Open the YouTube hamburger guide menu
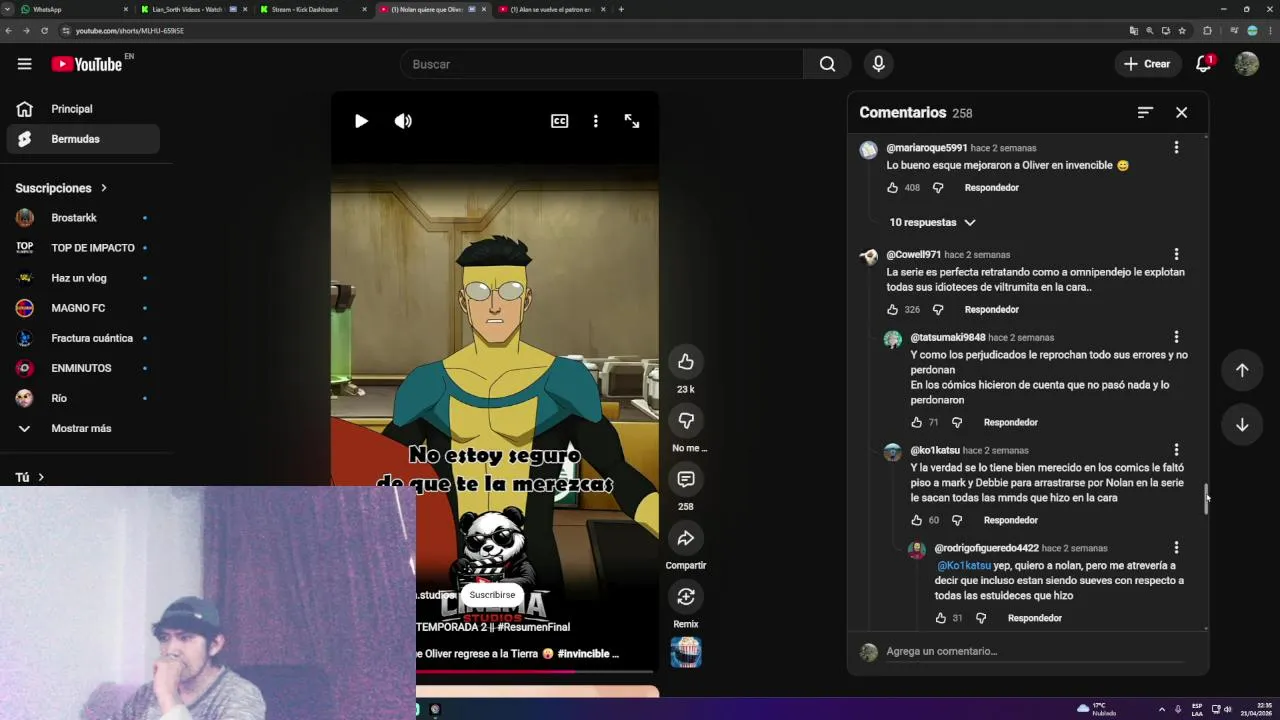This screenshot has width=1280, height=720. tap(24, 64)
